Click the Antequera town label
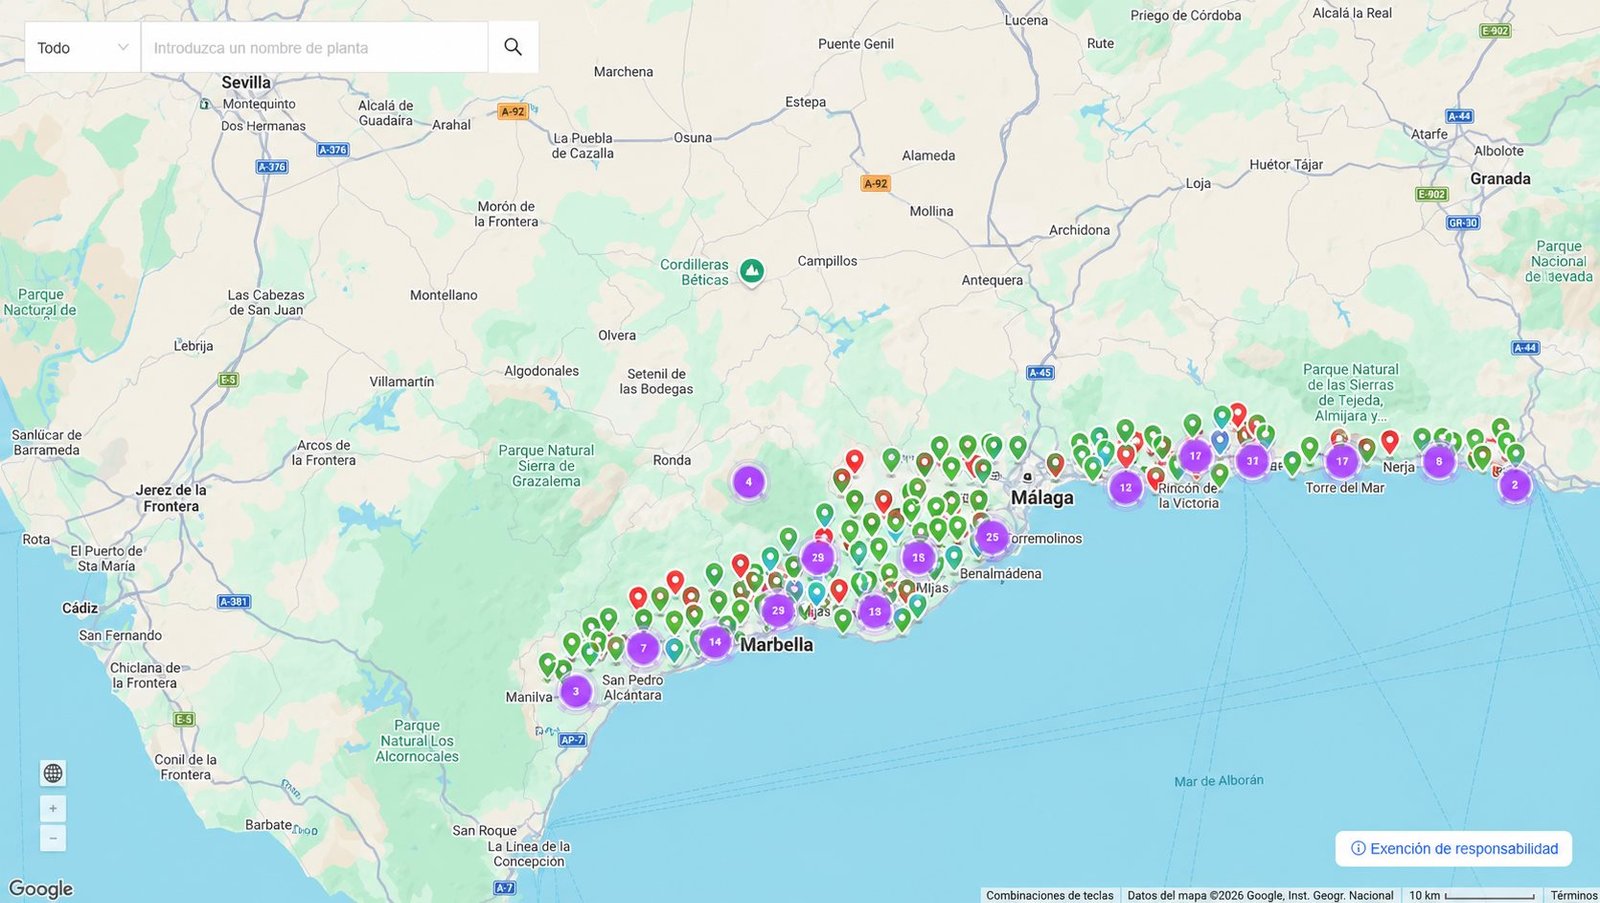 tap(992, 280)
